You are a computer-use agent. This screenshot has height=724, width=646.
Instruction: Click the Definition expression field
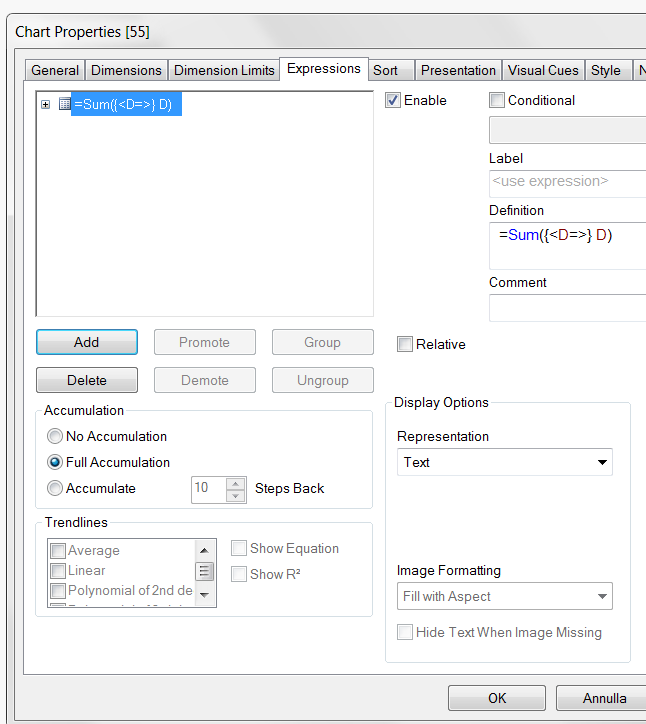point(568,246)
